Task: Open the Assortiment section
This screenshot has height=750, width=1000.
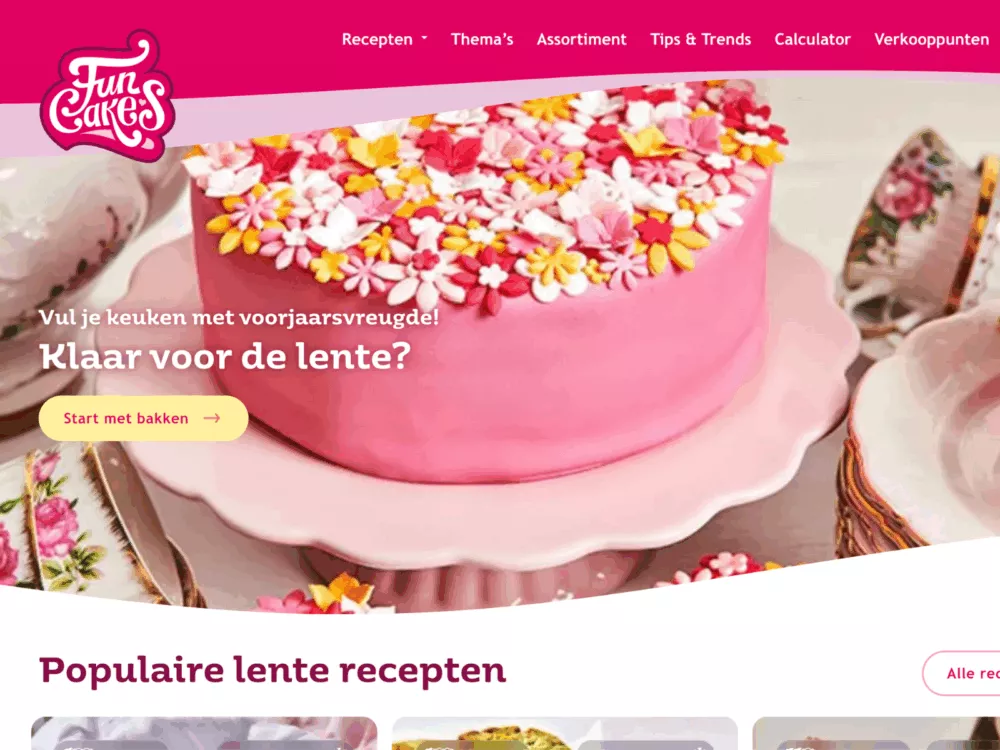Action: pyautogui.click(x=582, y=40)
